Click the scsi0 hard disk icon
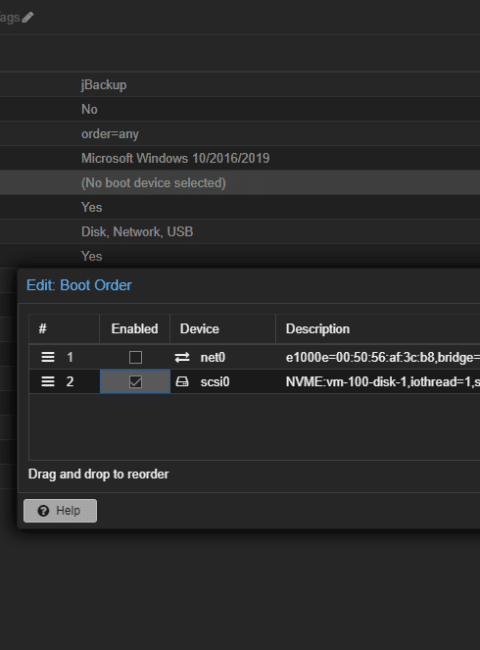 pos(182,381)
